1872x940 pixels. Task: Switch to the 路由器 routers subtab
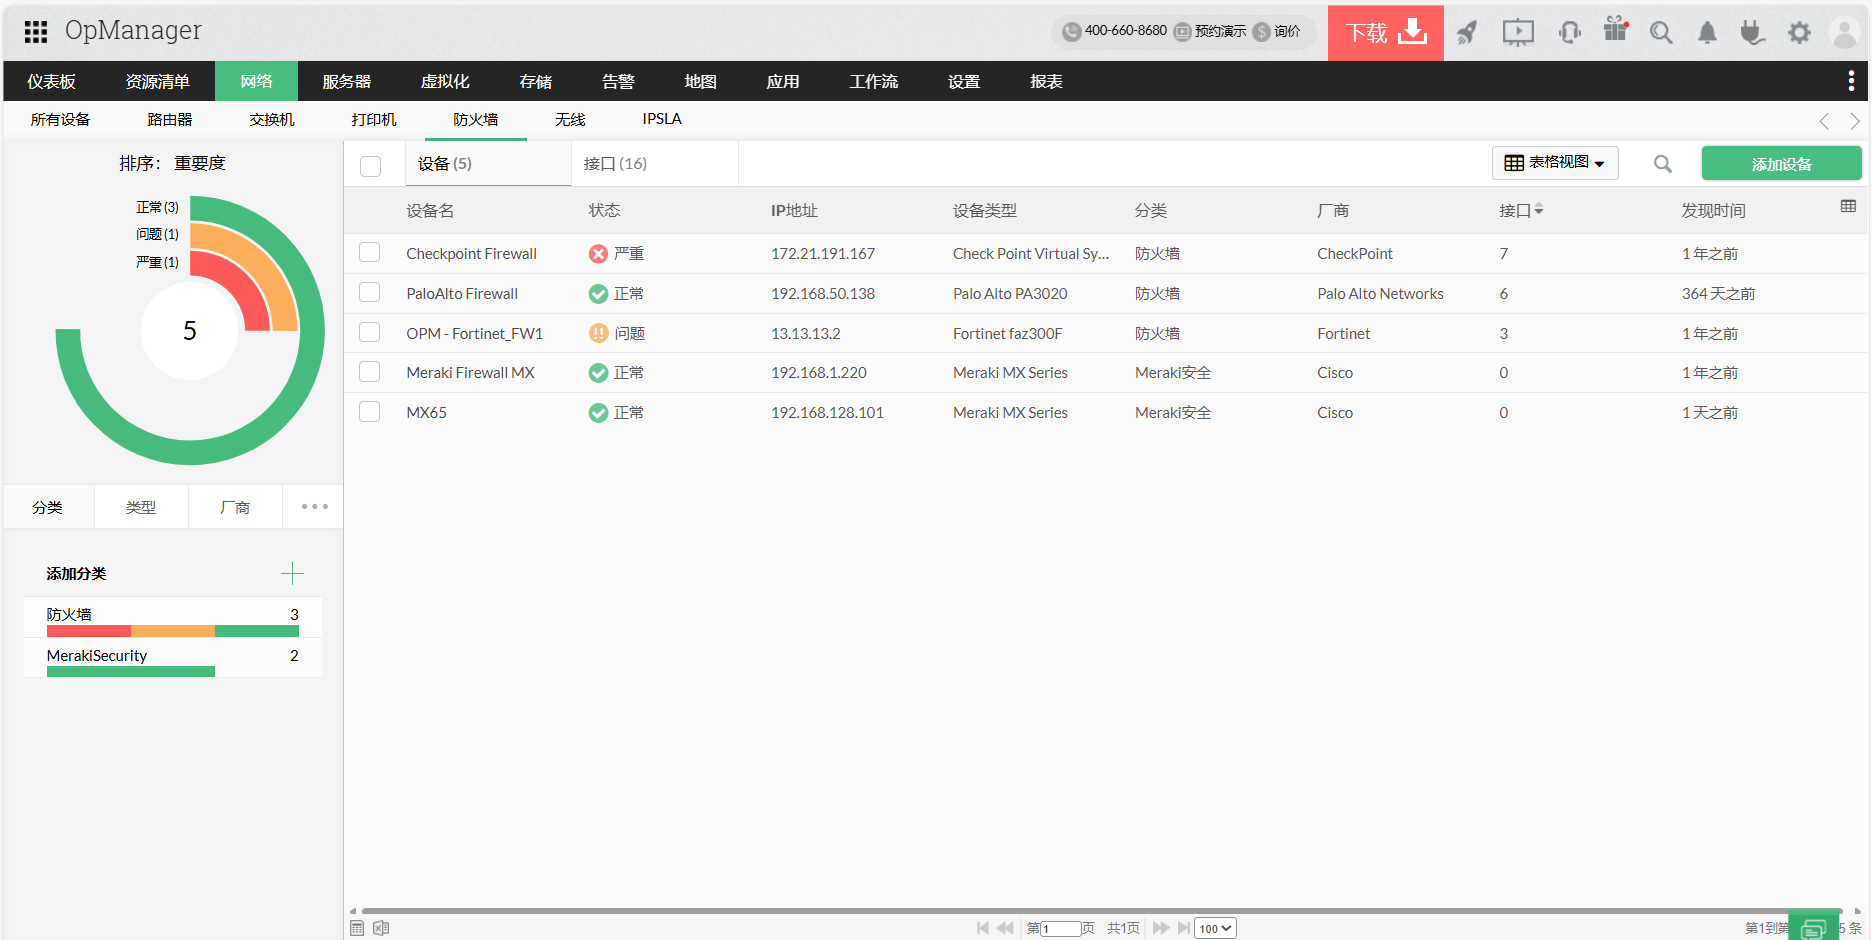tap(169, 119)
